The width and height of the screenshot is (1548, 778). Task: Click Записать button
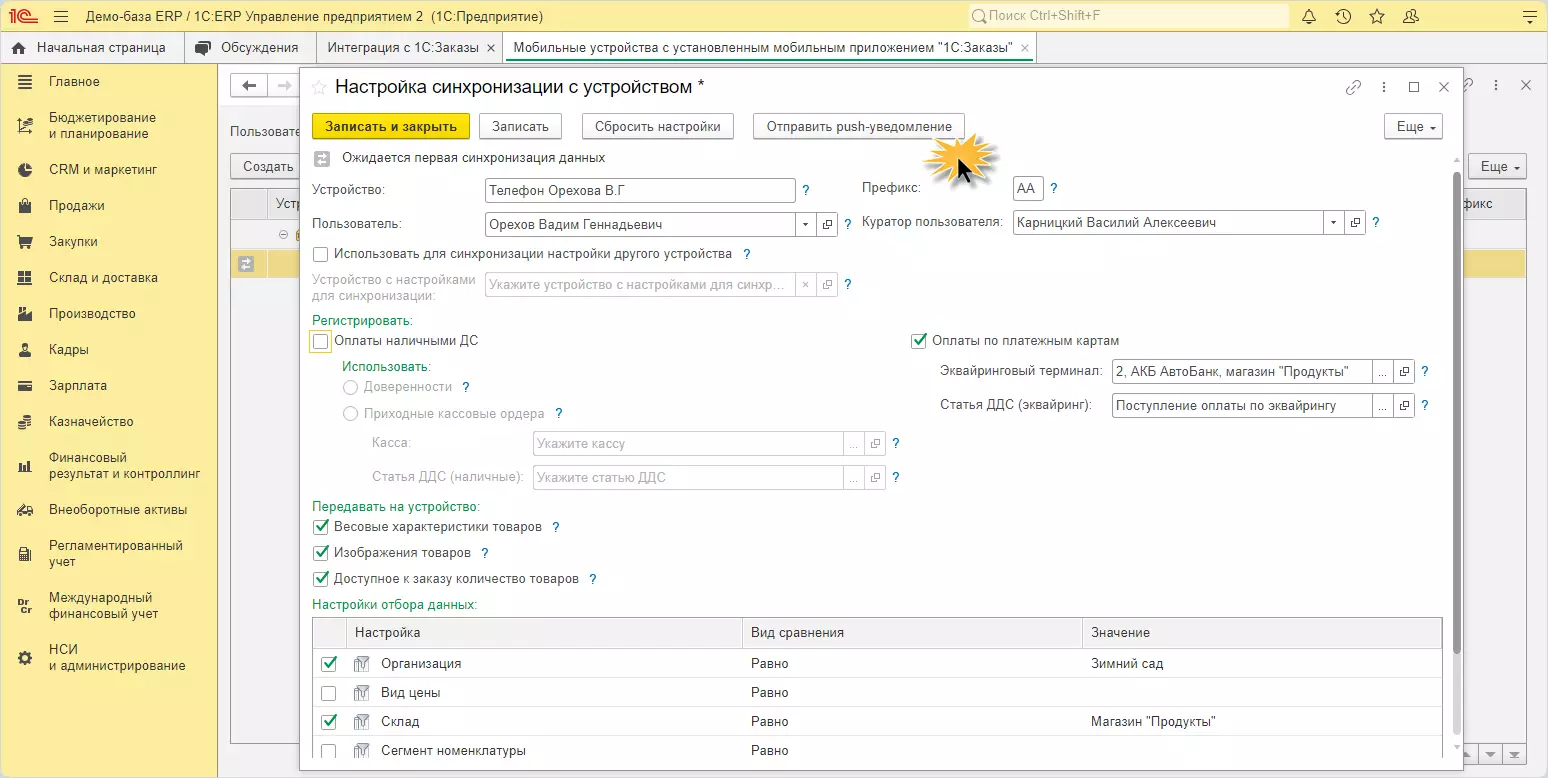(x=520, y=127)
